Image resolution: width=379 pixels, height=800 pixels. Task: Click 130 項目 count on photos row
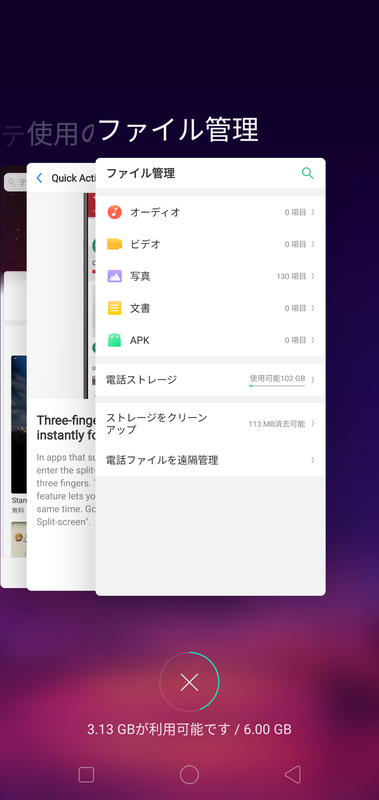291,276
